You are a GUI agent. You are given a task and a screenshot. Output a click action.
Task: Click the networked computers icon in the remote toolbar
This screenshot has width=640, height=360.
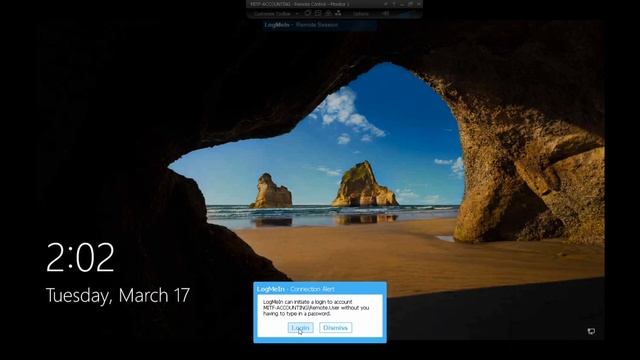[338, 13]
